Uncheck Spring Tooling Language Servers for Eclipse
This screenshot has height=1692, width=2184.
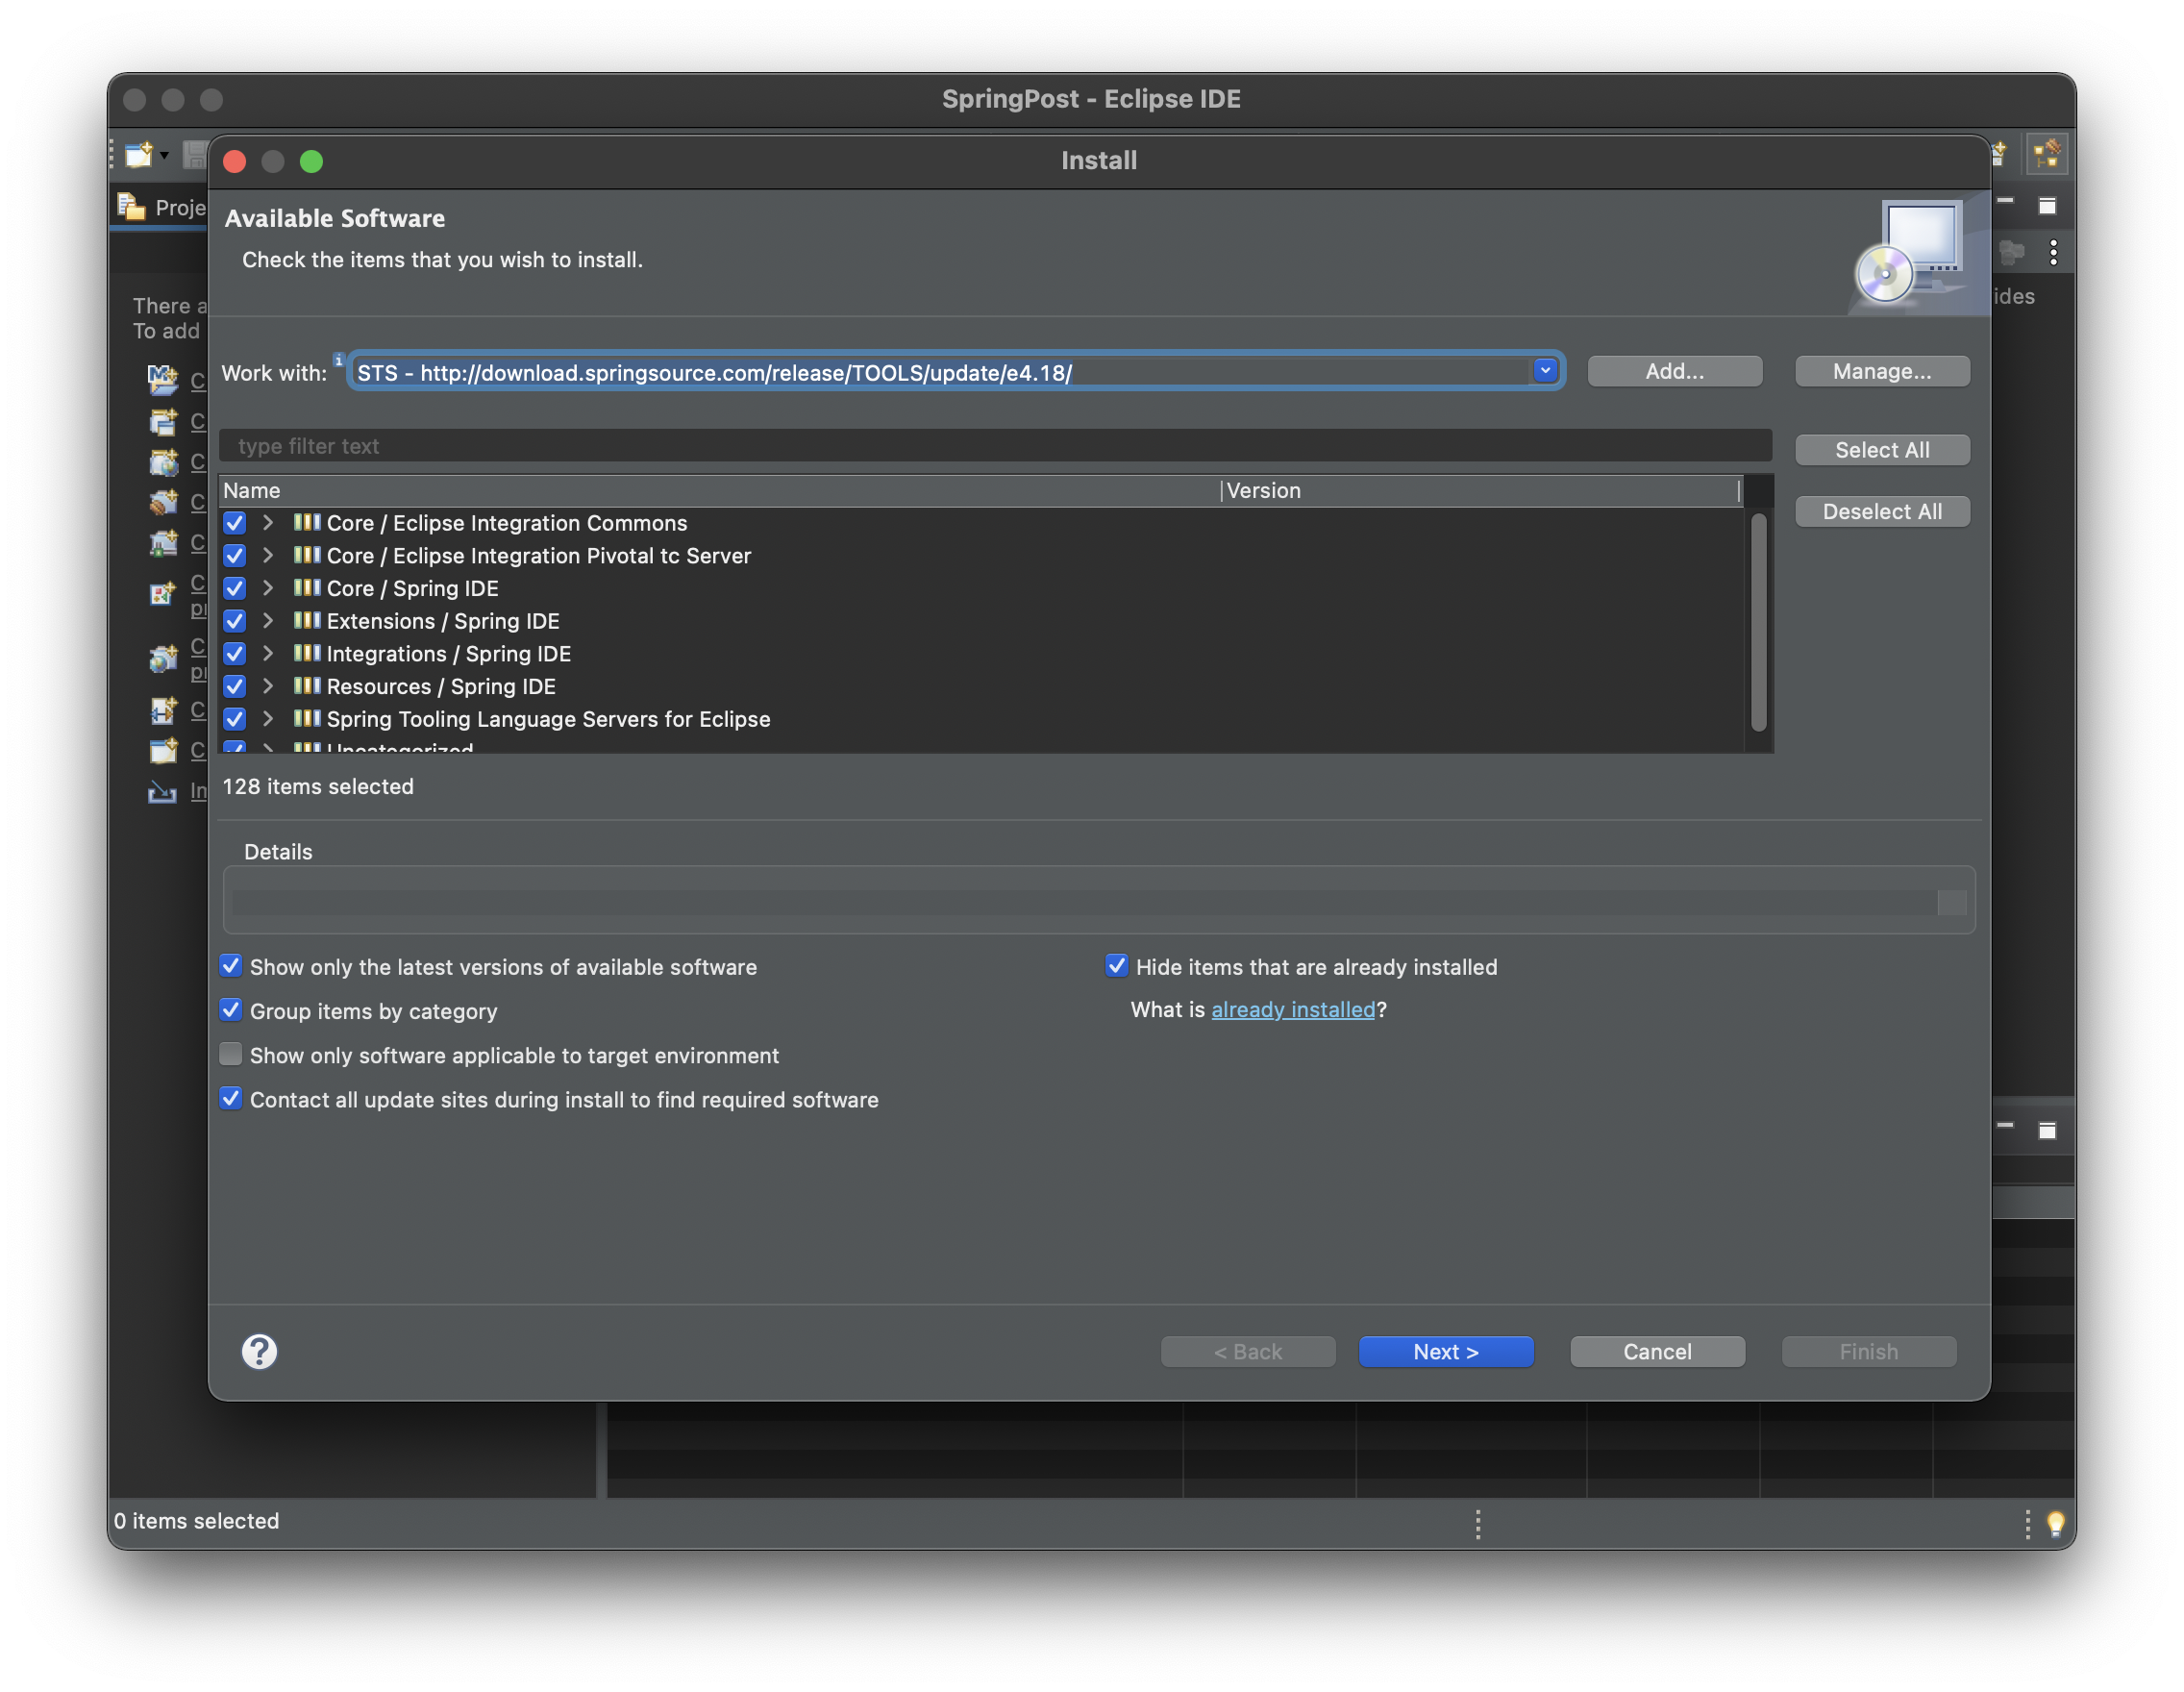[x=234, y=719]
